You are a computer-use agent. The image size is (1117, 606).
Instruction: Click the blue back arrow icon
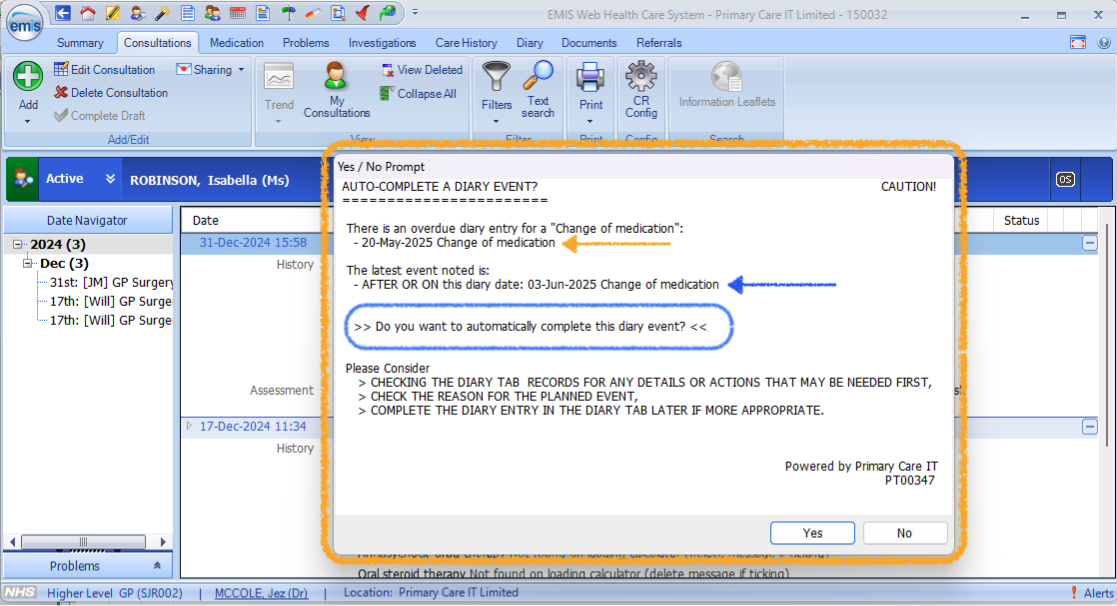click(x=63, y=13)
